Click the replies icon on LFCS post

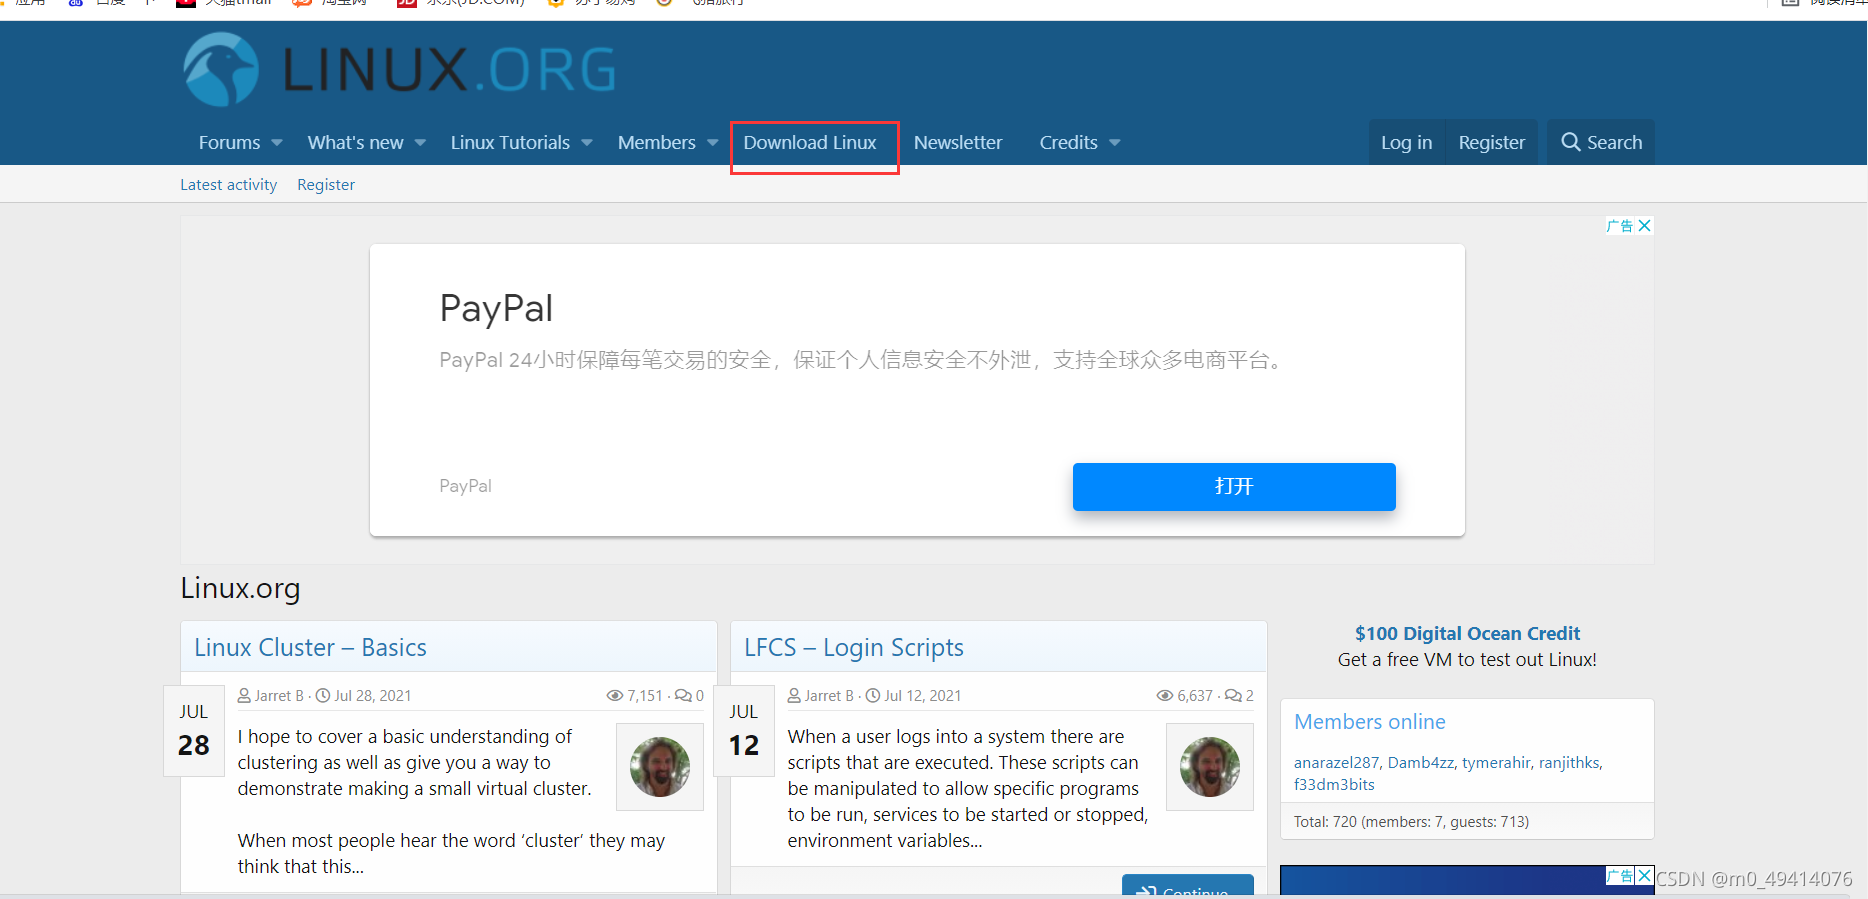click(x=1233, y=696)
